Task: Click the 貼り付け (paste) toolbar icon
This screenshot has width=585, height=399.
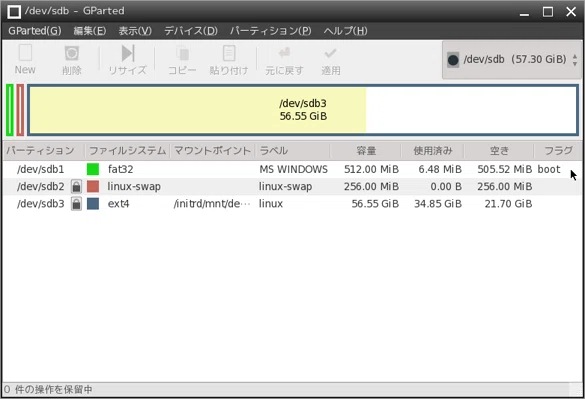Action: pos(229,53)
